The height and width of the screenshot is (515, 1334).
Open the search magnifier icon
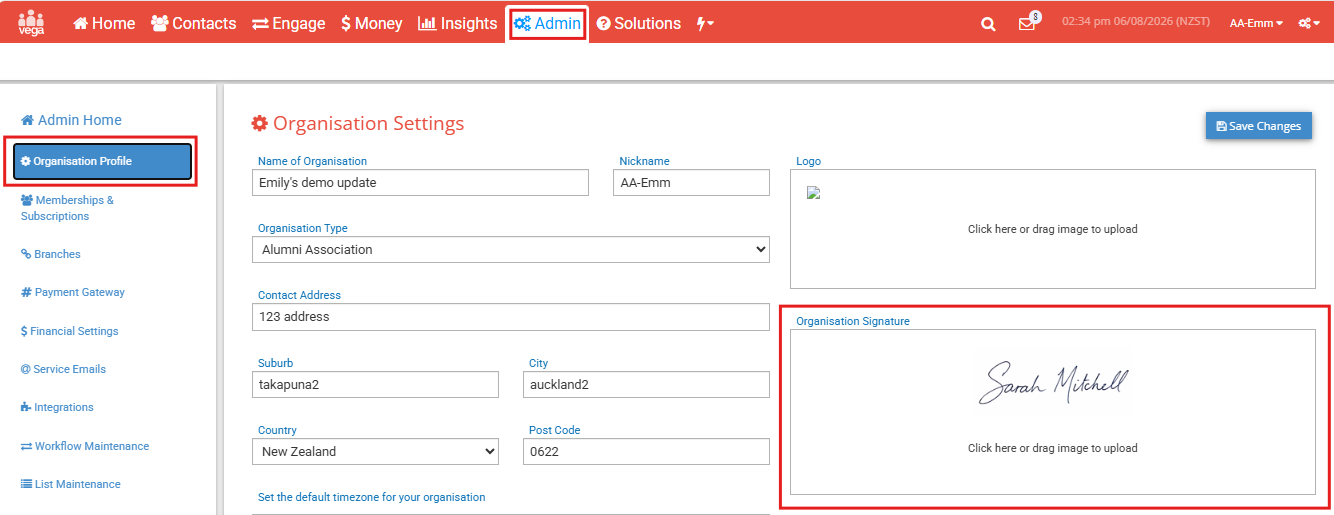coord(988,24)
